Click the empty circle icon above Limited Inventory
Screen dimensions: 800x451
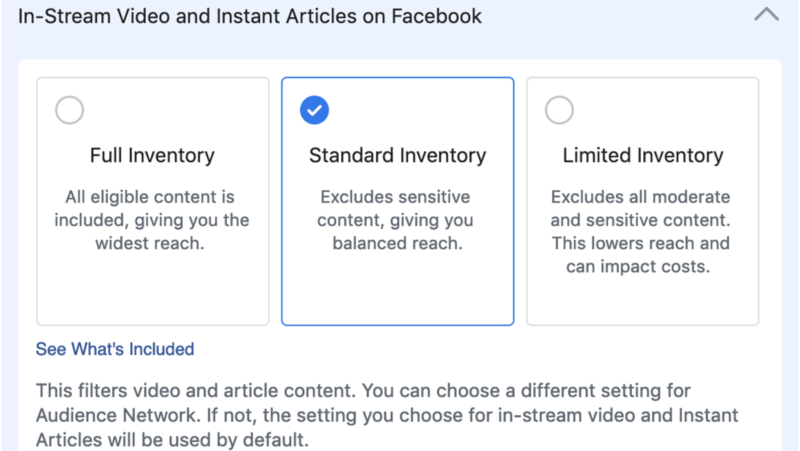[560, 111]
